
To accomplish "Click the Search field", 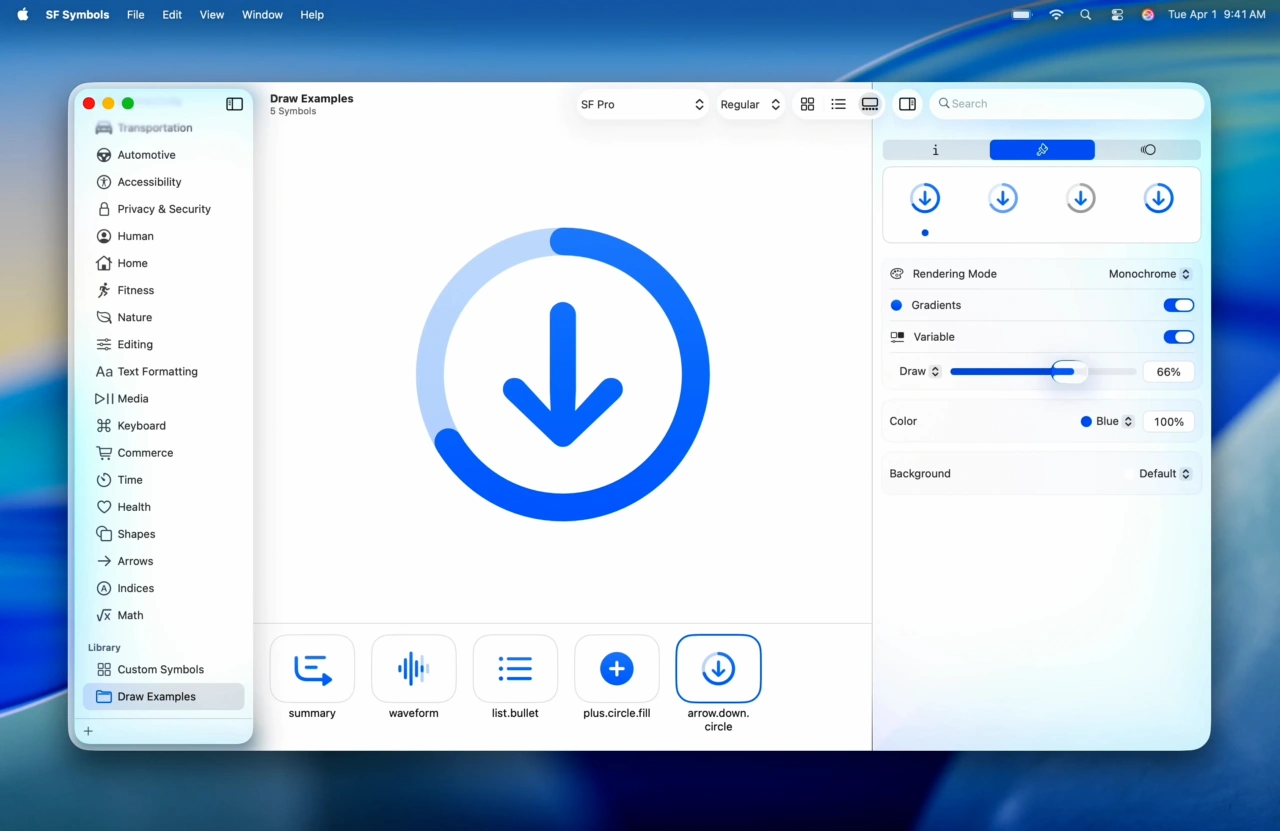I will click(x=1070, y=104).
